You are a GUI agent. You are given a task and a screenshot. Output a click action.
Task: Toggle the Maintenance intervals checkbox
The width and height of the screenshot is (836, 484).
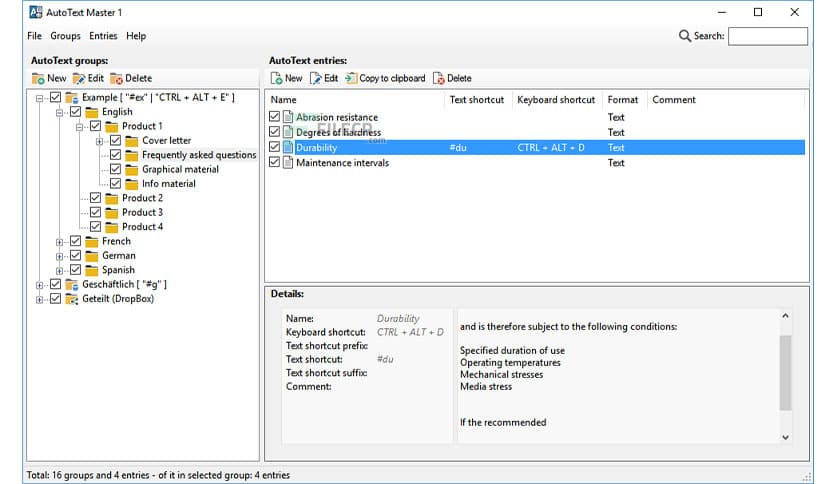pyautogui.click(x=275, y=162)
